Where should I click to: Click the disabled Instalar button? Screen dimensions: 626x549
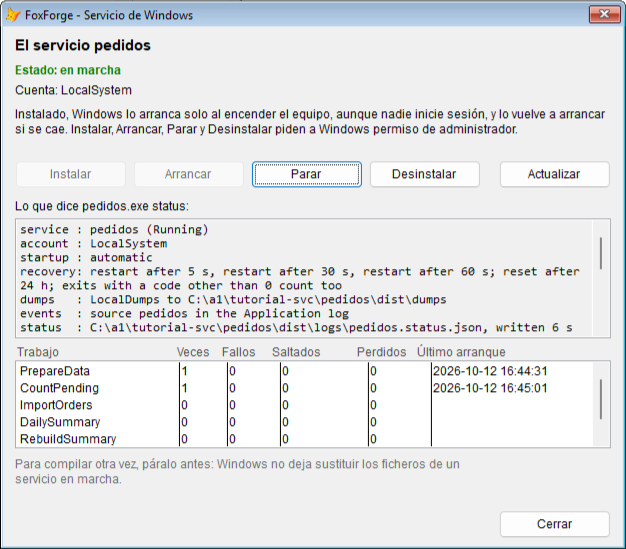pyautogui.click(x=71, y=174)
